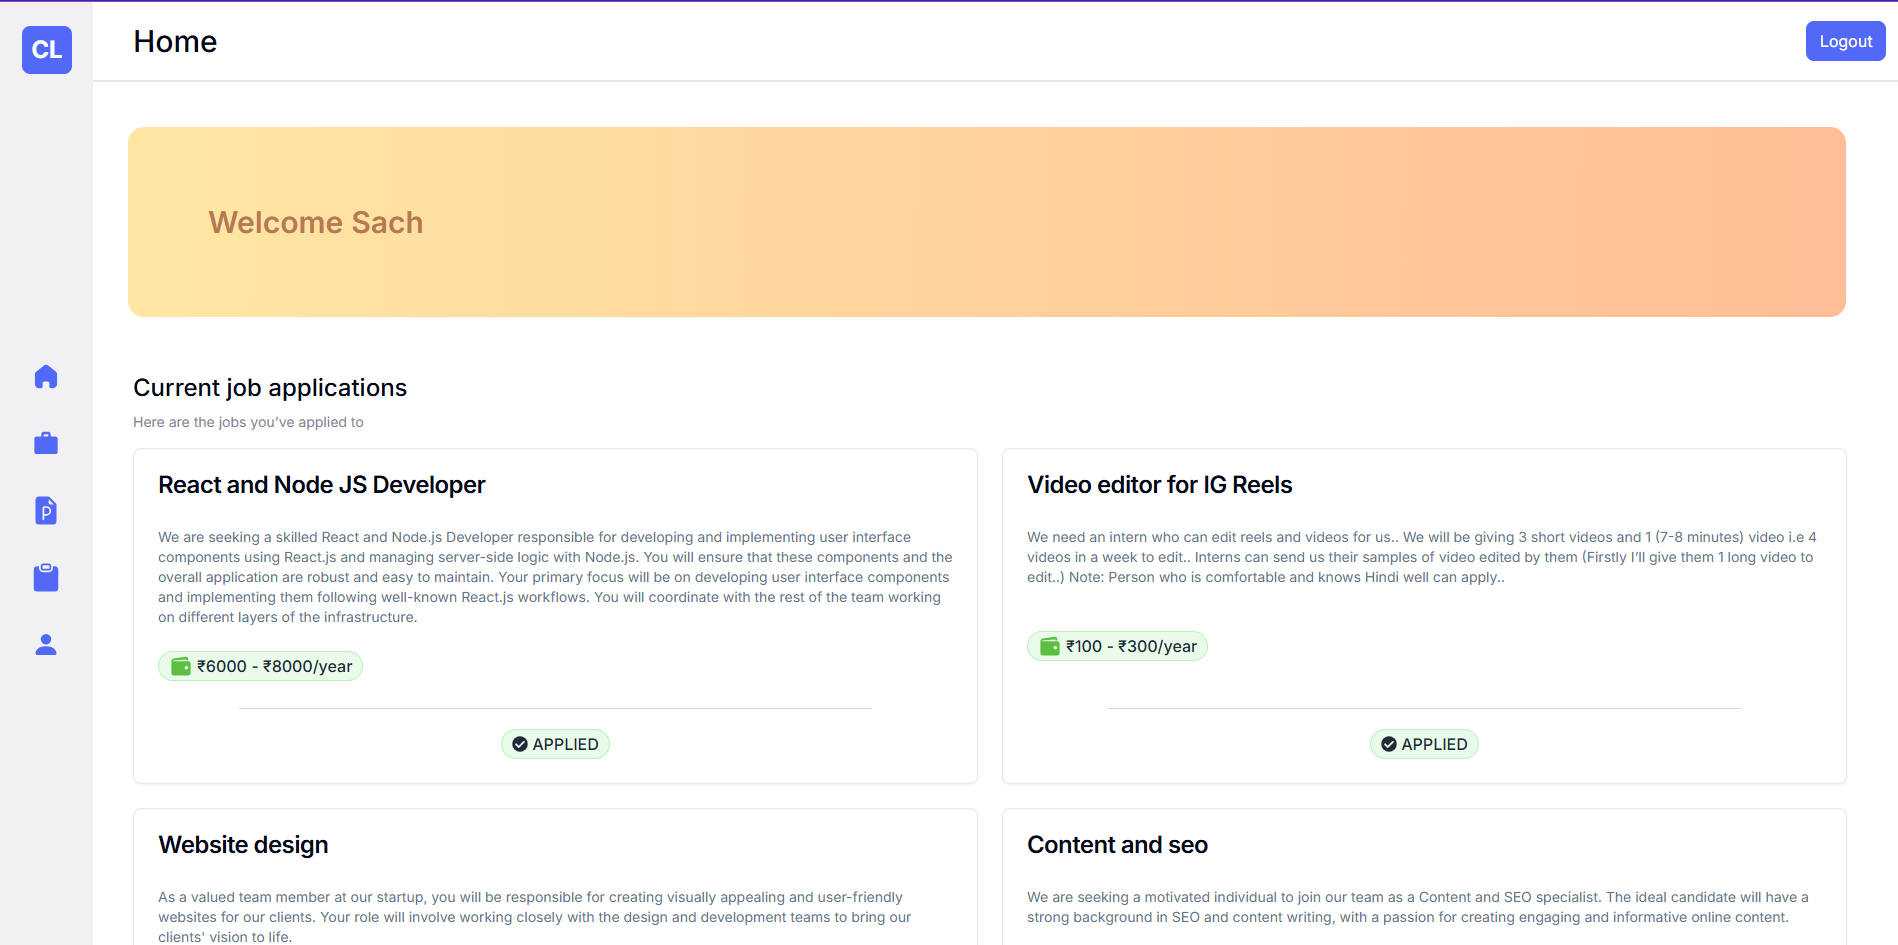
Task: Click checkmark icon in Video editor APPLIED badge
Action: click(x=1389, y=744)
